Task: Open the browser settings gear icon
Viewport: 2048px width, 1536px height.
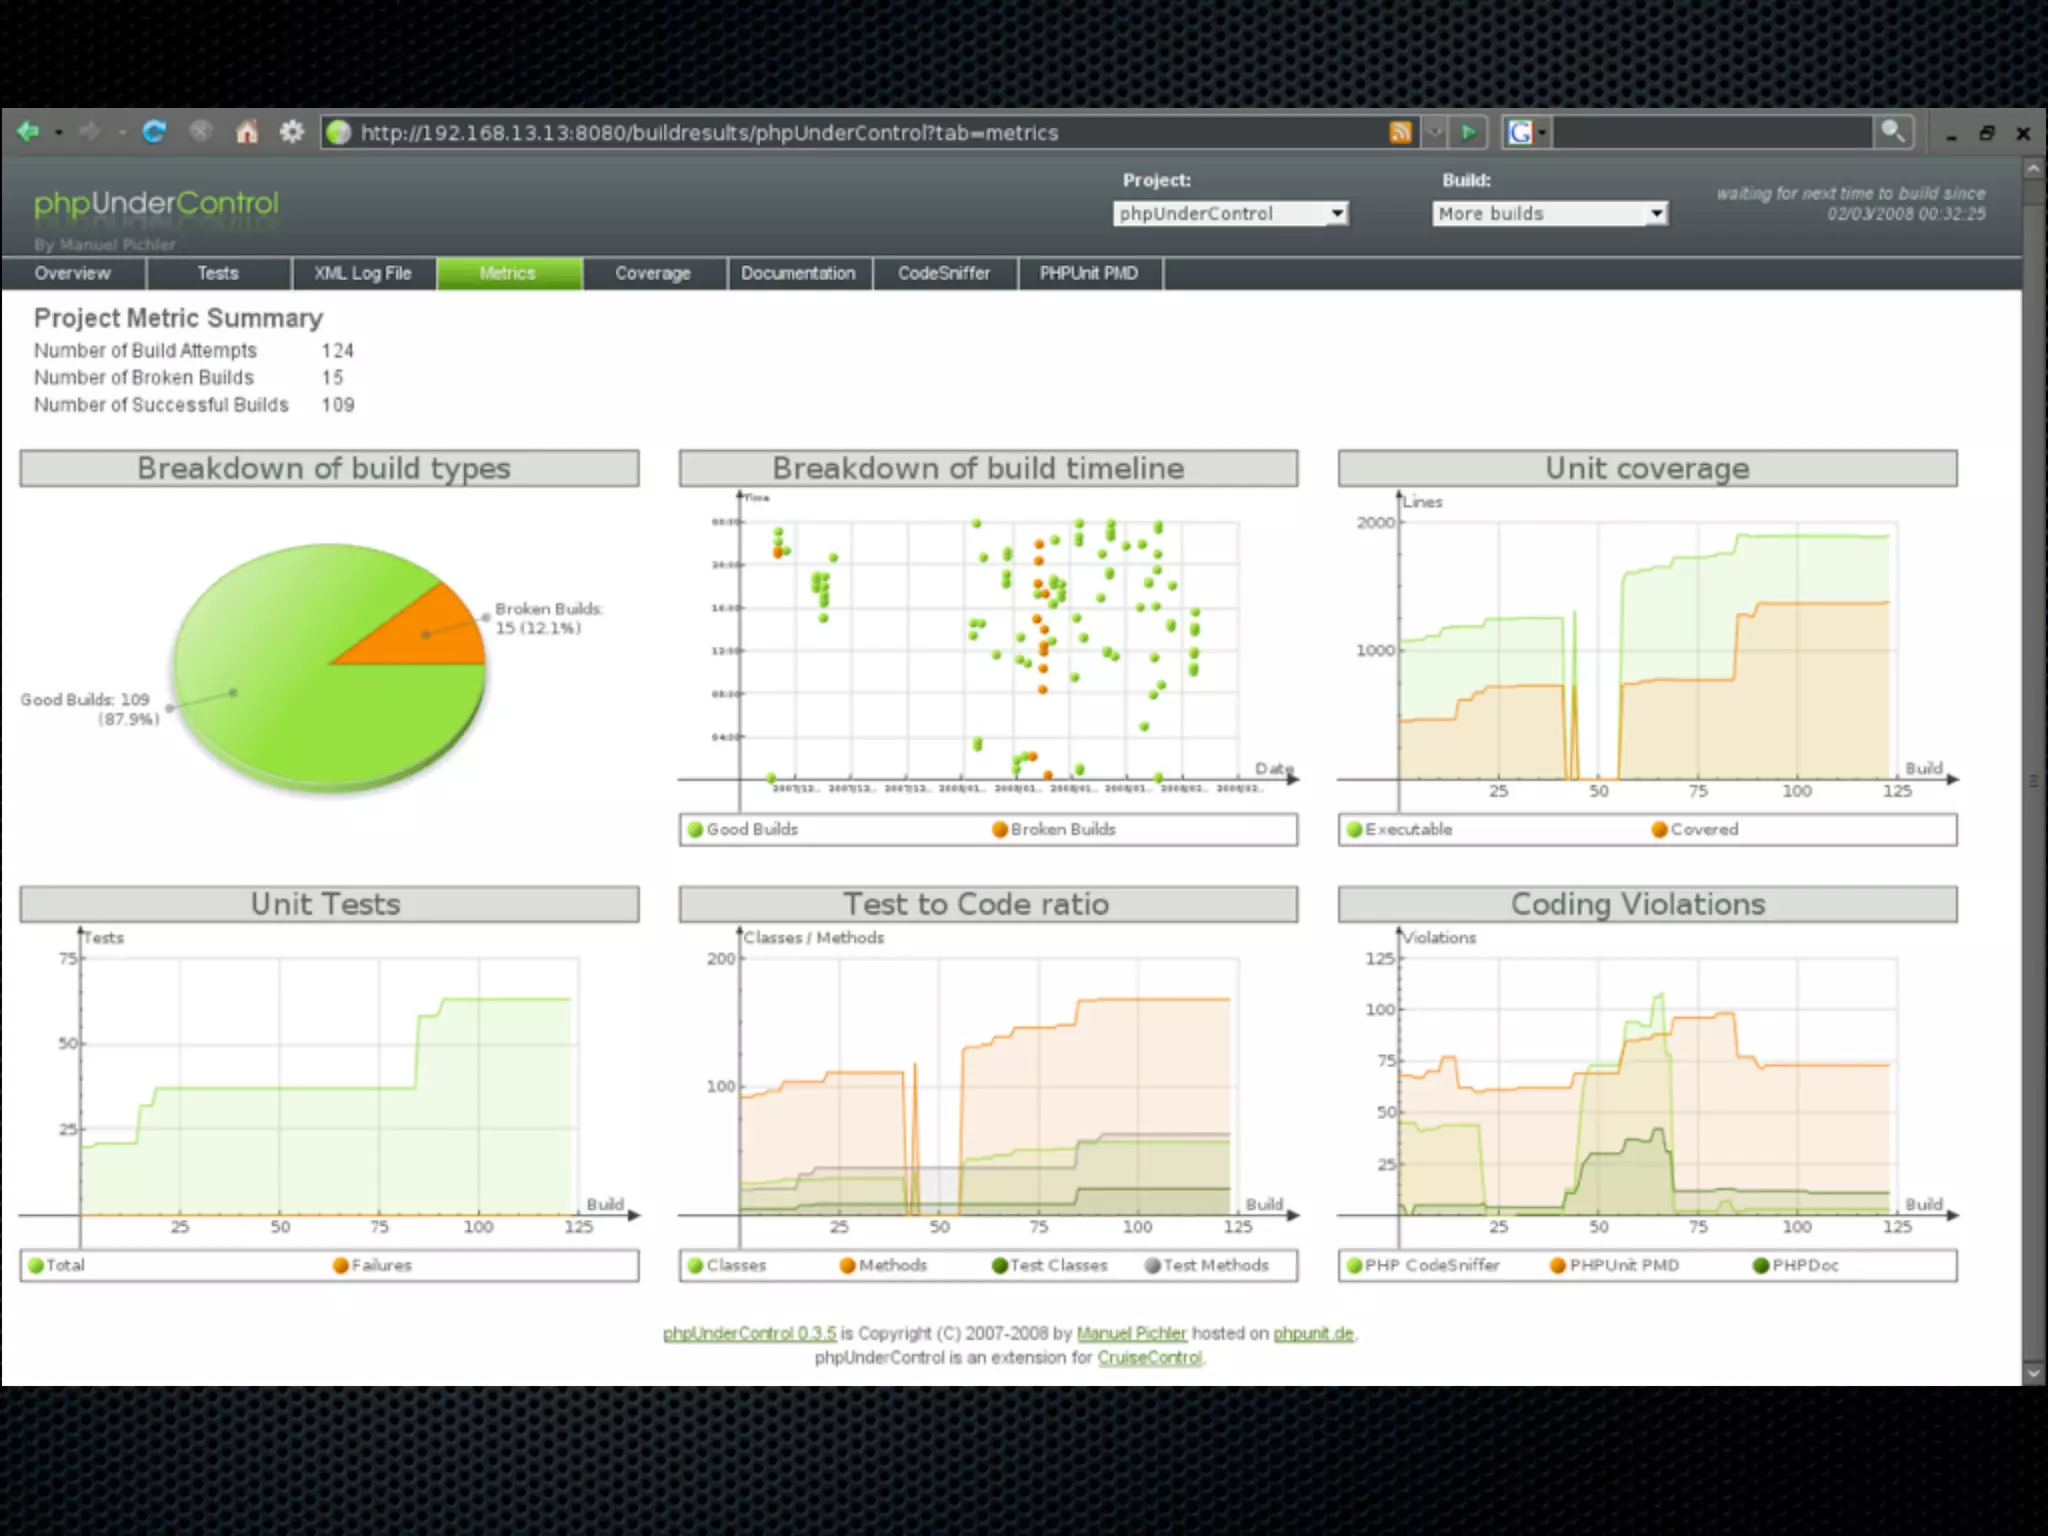Action: [x=291, y=132]
